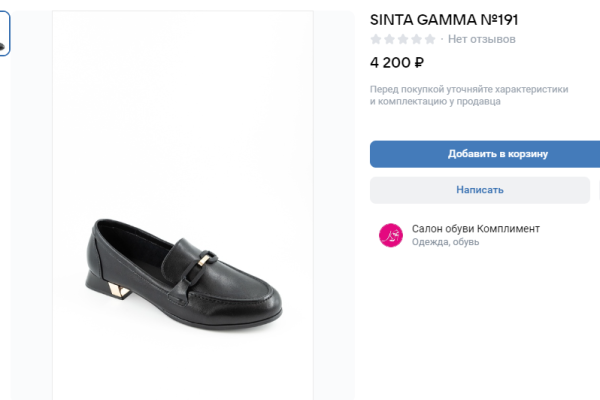The image size is (600, 400).
Task: Click the 'Нет отзывов' reviews text
Action: tap(482, 39)
